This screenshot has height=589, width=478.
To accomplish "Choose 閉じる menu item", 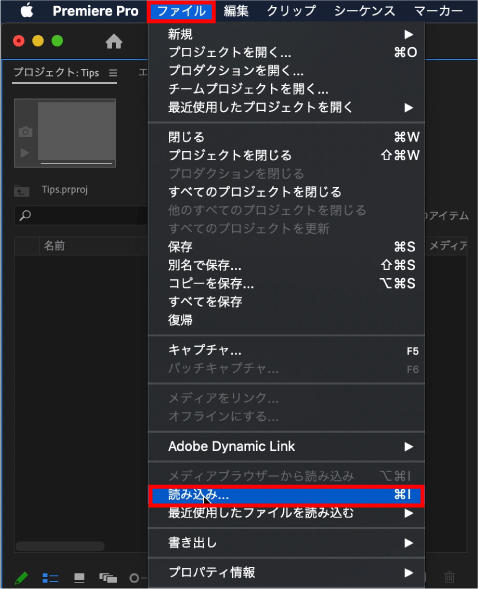I will [286, 137].
